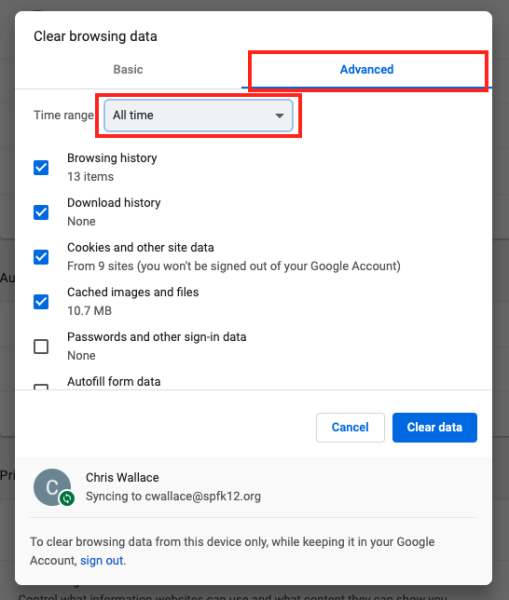Click the Clear data button
Screen dimensions: 509x600
[x=434, y=427]
